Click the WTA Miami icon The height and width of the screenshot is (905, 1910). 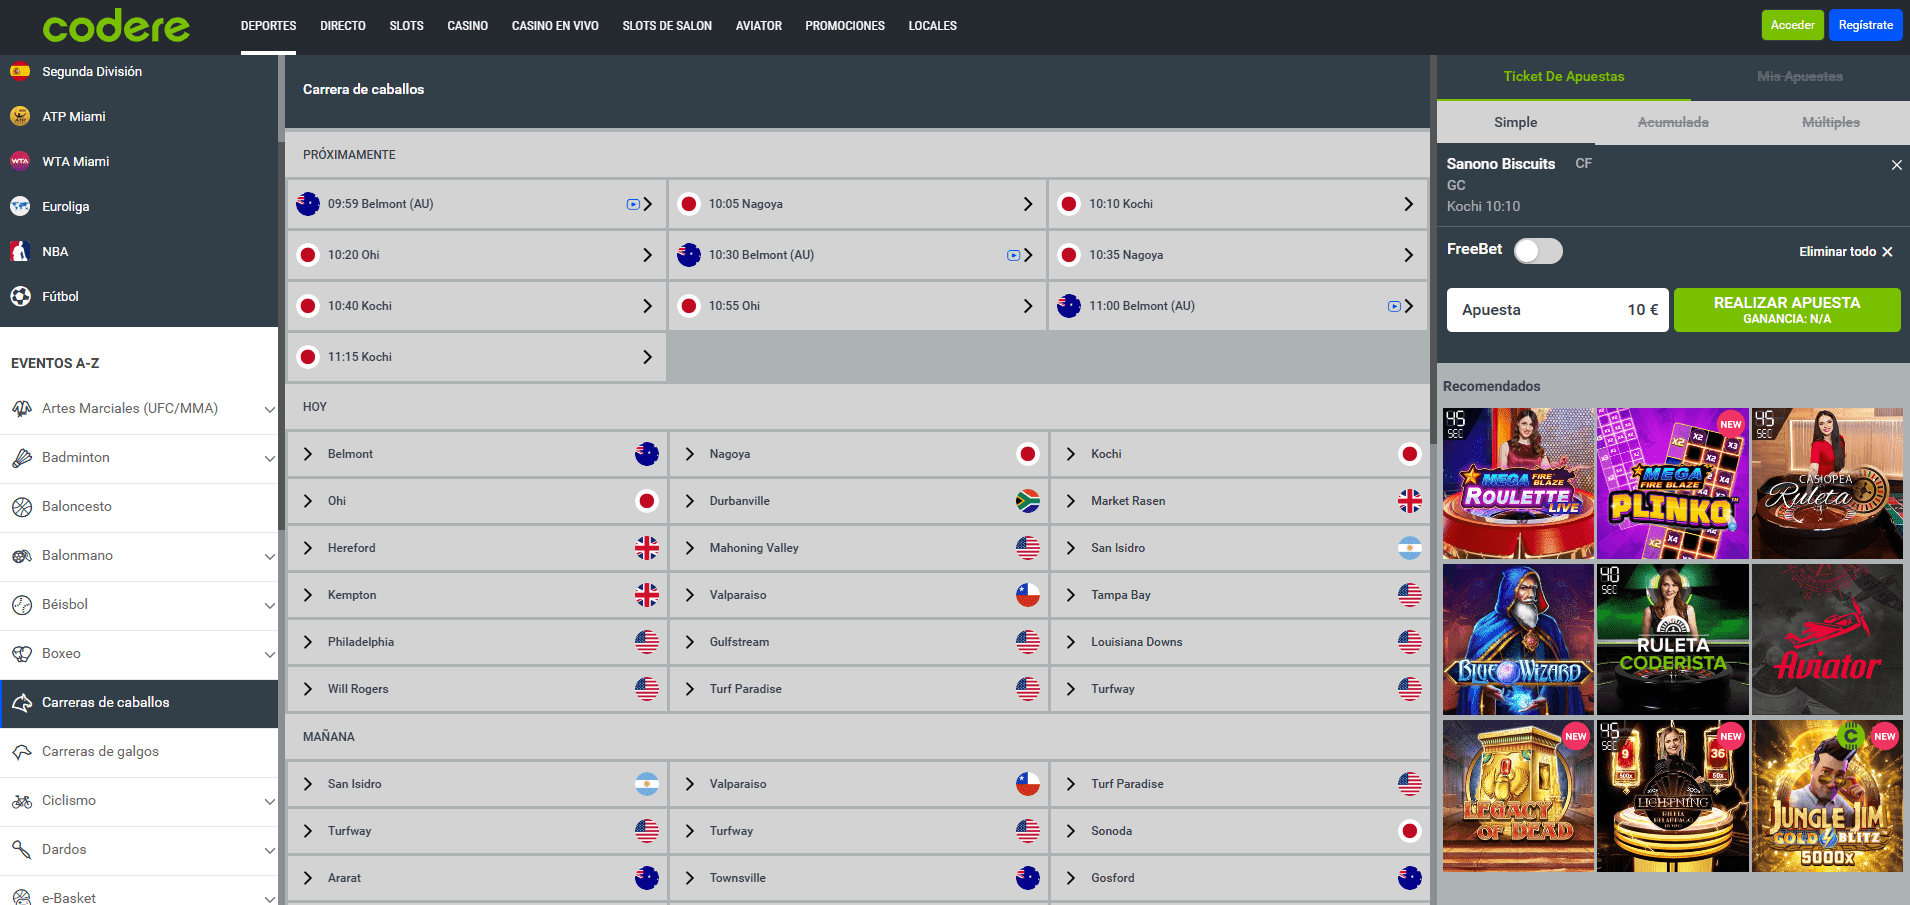point(20,161)
